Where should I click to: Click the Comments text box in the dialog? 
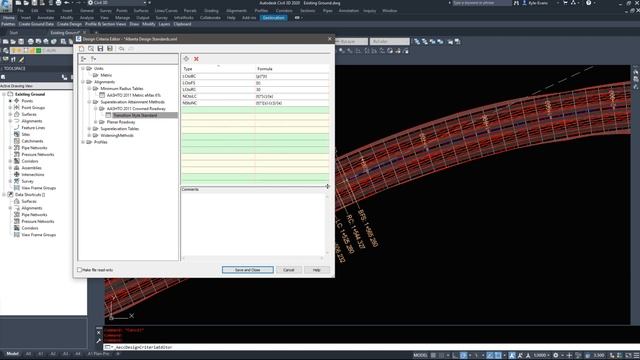pos(253,224)
